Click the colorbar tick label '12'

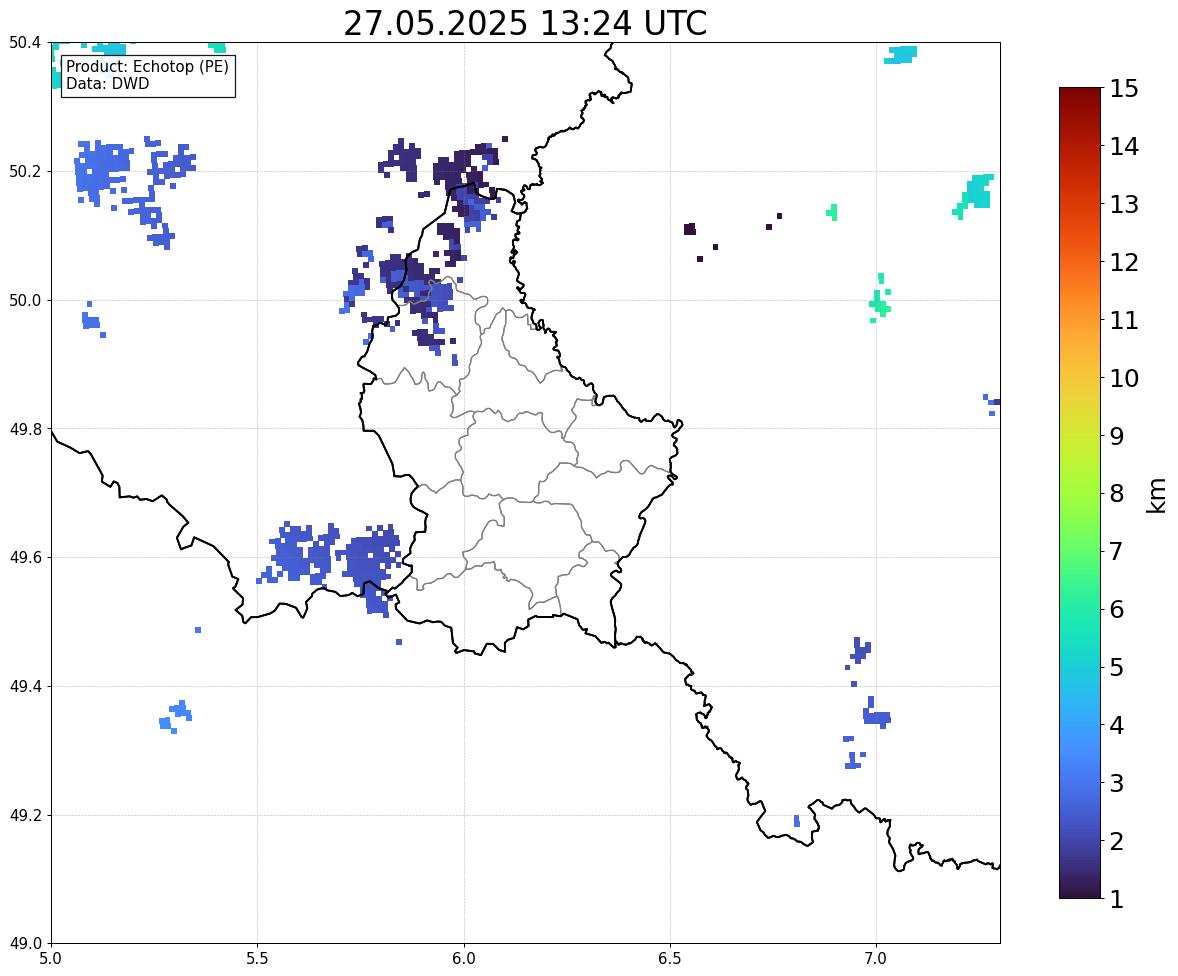click(x=1124, y=262)
